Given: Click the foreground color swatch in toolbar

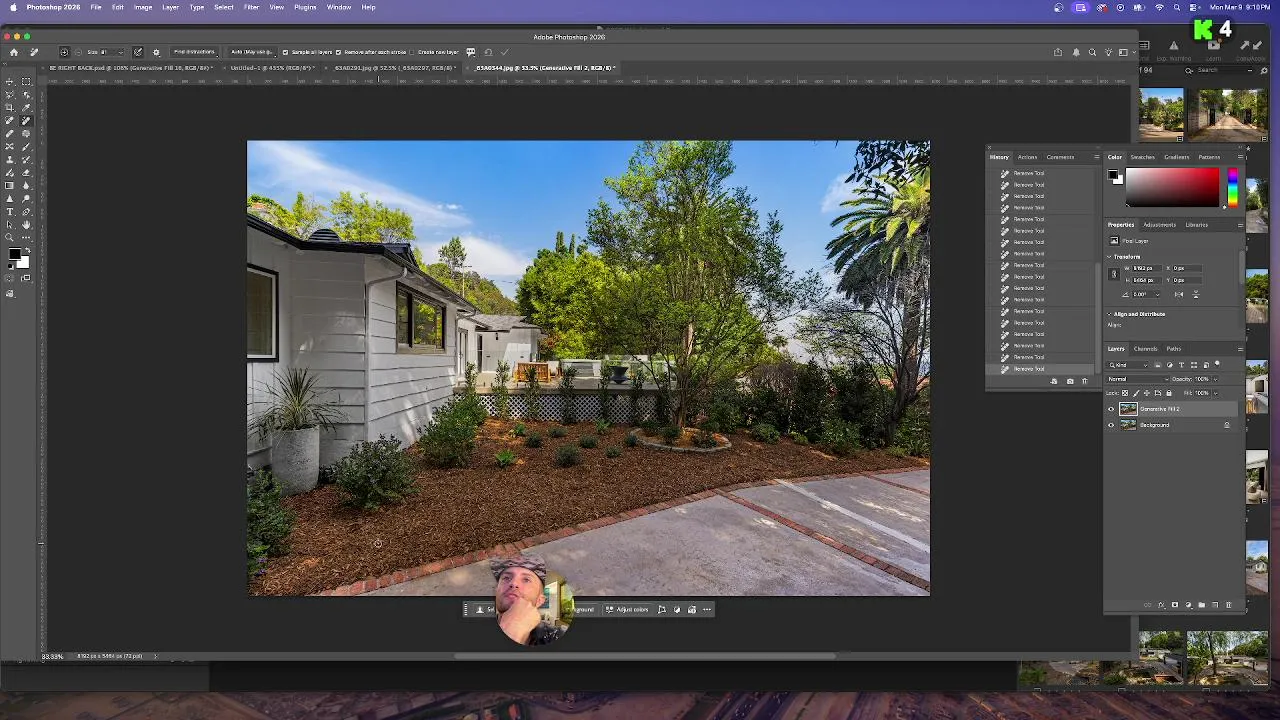Looking at the screenshot, I should click(x=14, y=254).
